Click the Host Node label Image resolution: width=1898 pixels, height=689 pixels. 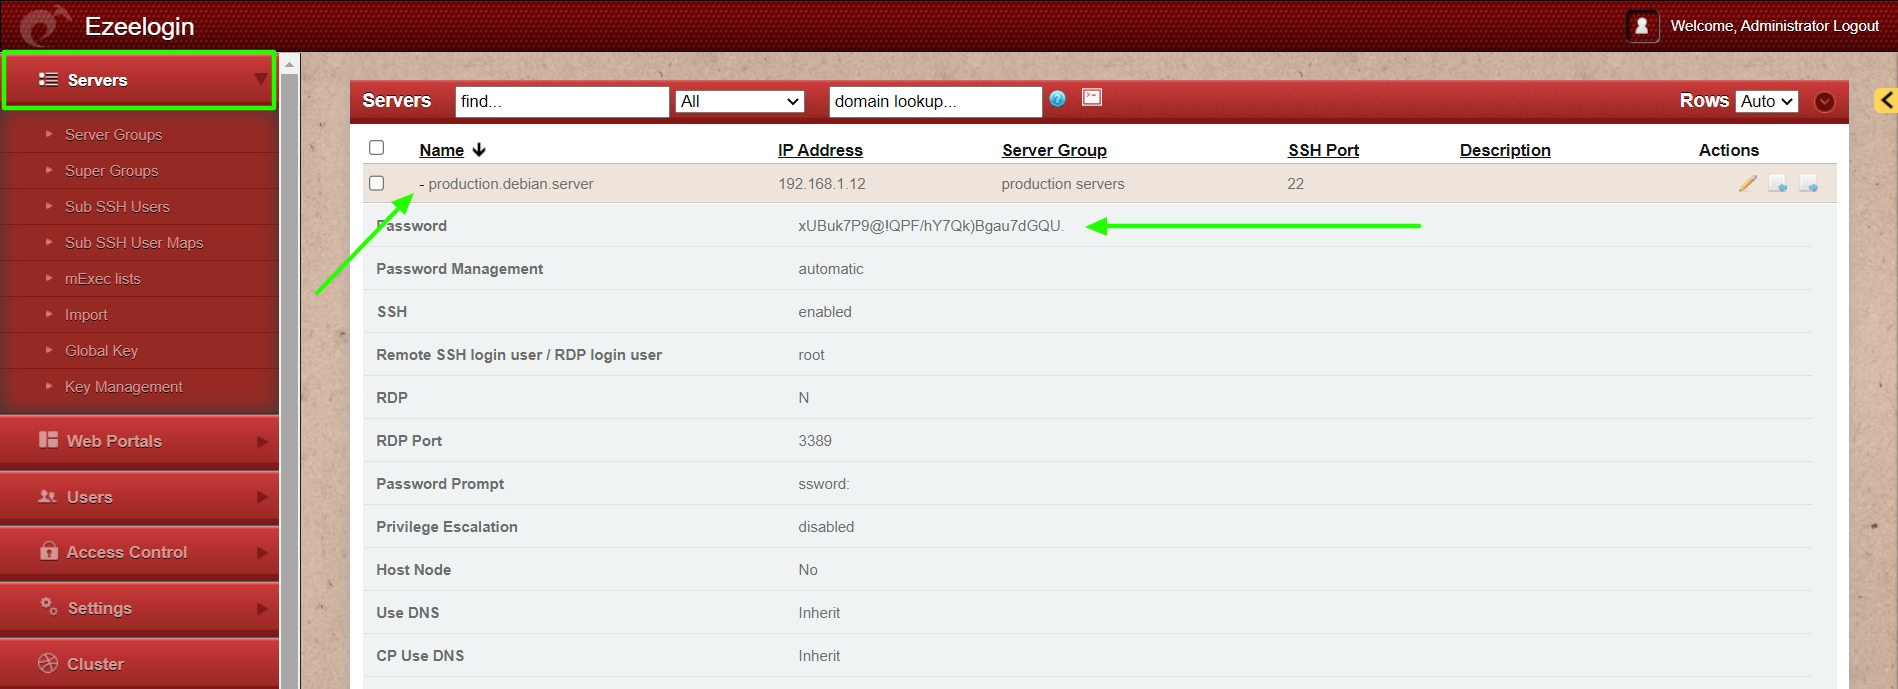(x=413, y=570)
